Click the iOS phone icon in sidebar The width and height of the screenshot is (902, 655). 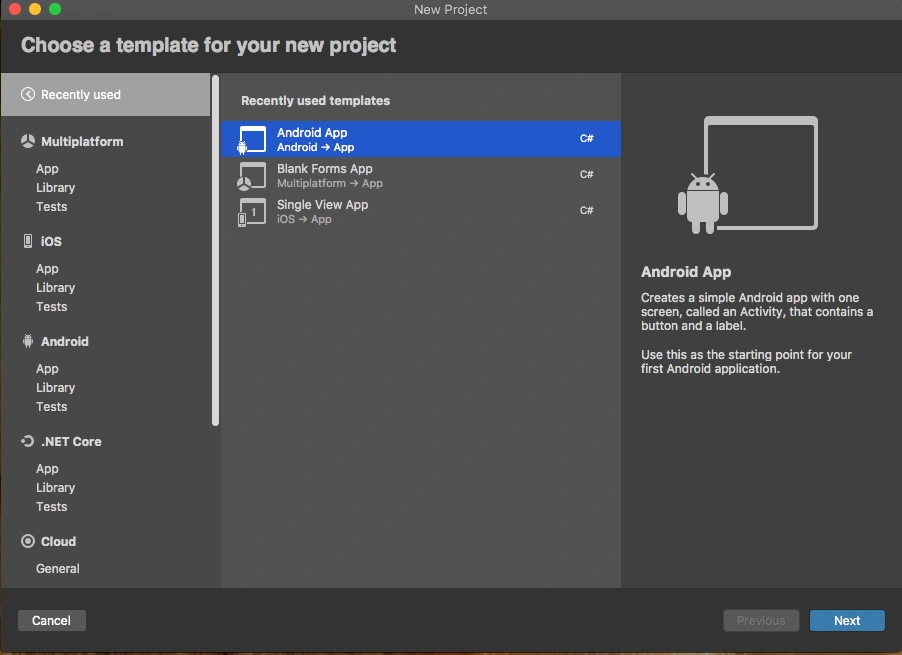click(28, 241)
